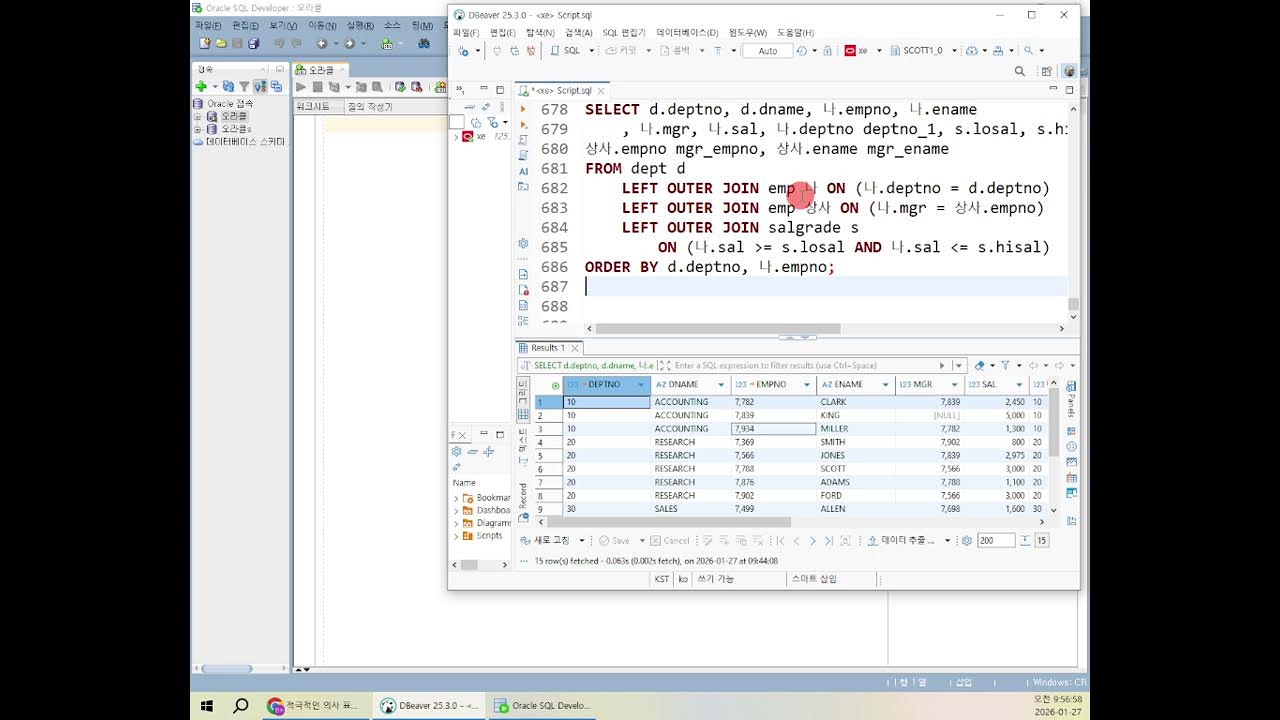Screen dimensions: 1280x720
Task: Click the Connect plug icon in DBeaver toolbar
Action: (497, 50)
